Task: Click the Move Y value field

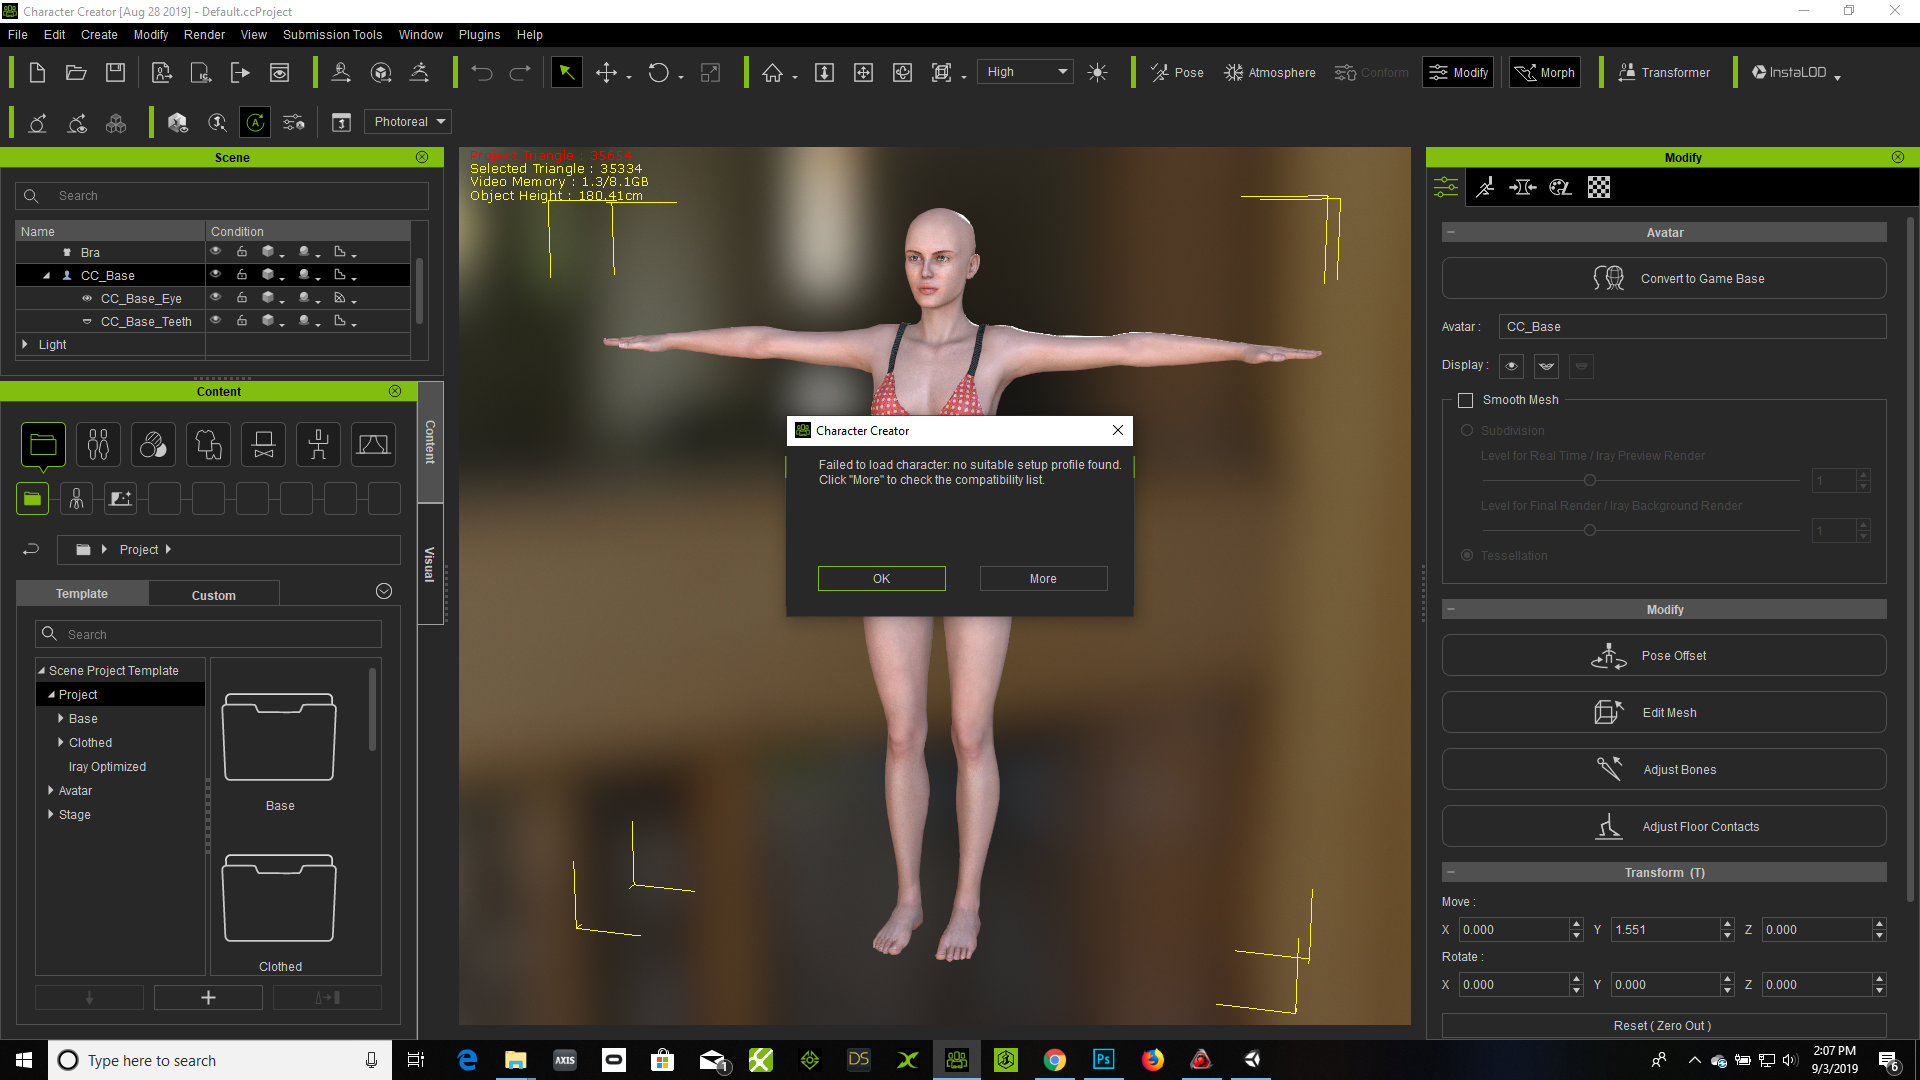Action: [1665, 929]
